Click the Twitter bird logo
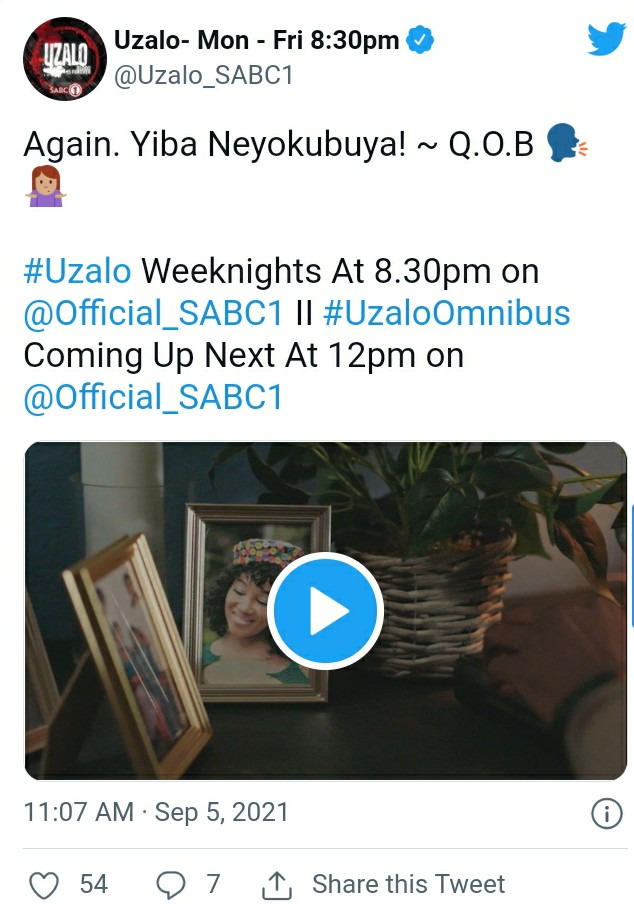Viewport: 634px width, 904px height. point(606,39)
